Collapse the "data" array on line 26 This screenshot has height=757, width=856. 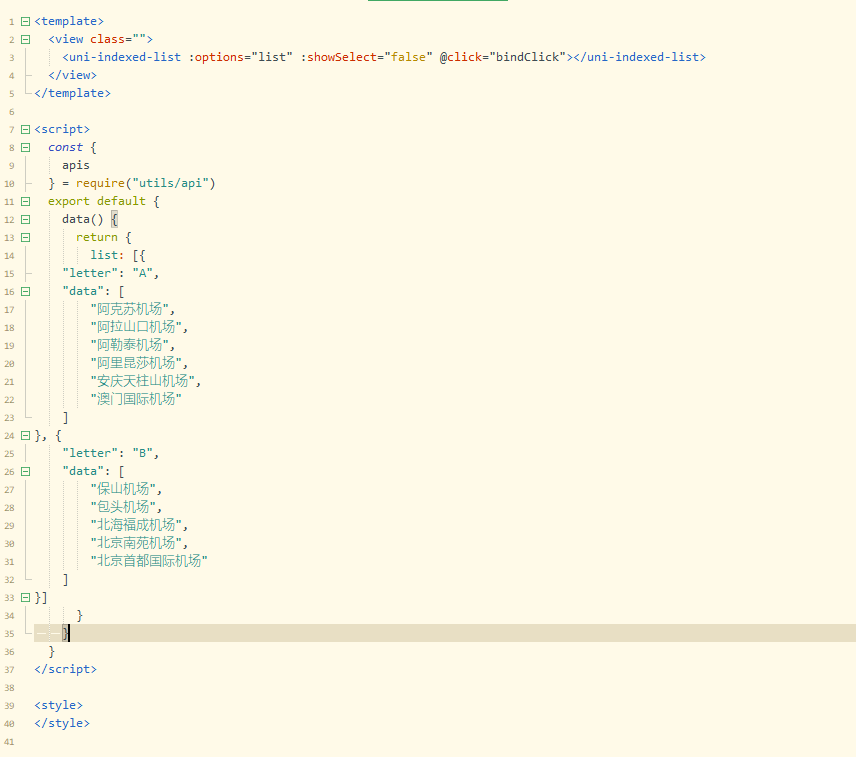[x=25, y=472]
